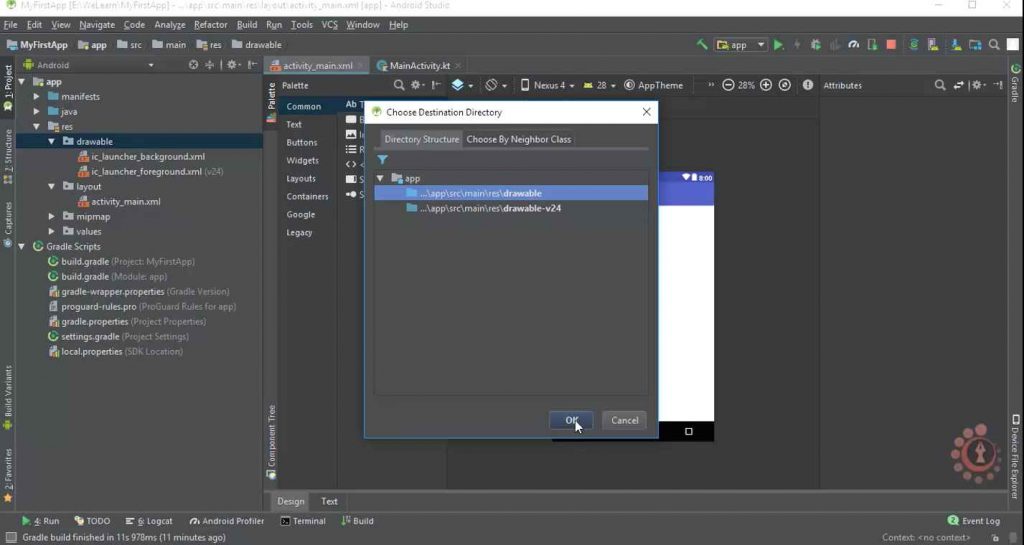
Task: Expand the manifests folder in project tree
Action: (x=37, y=97)
